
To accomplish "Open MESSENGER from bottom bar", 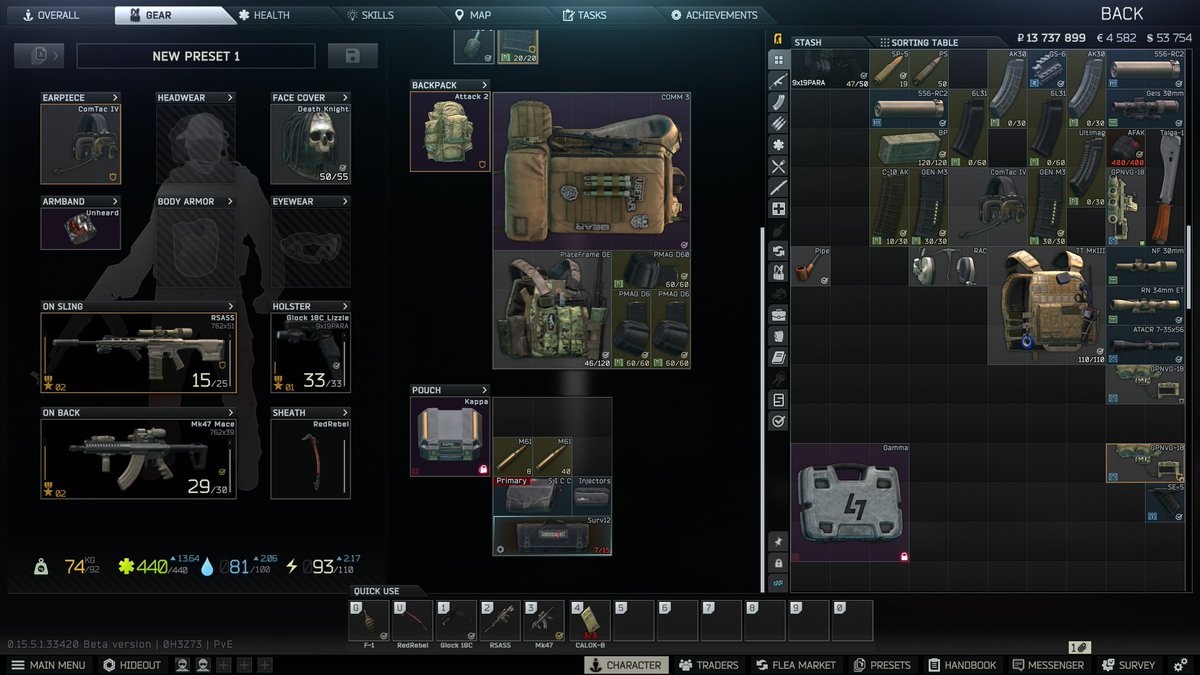I will tap(1049, 665).
